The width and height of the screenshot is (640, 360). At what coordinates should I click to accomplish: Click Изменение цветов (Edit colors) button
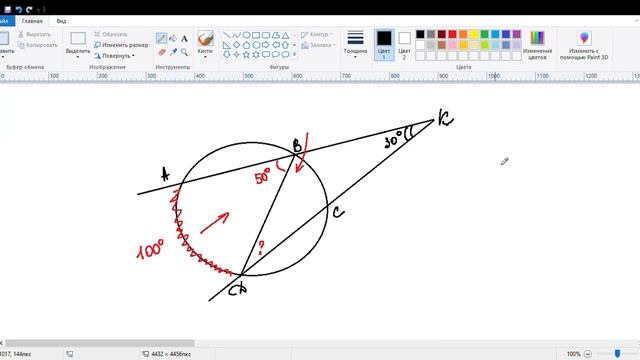(x=537, y=45)
